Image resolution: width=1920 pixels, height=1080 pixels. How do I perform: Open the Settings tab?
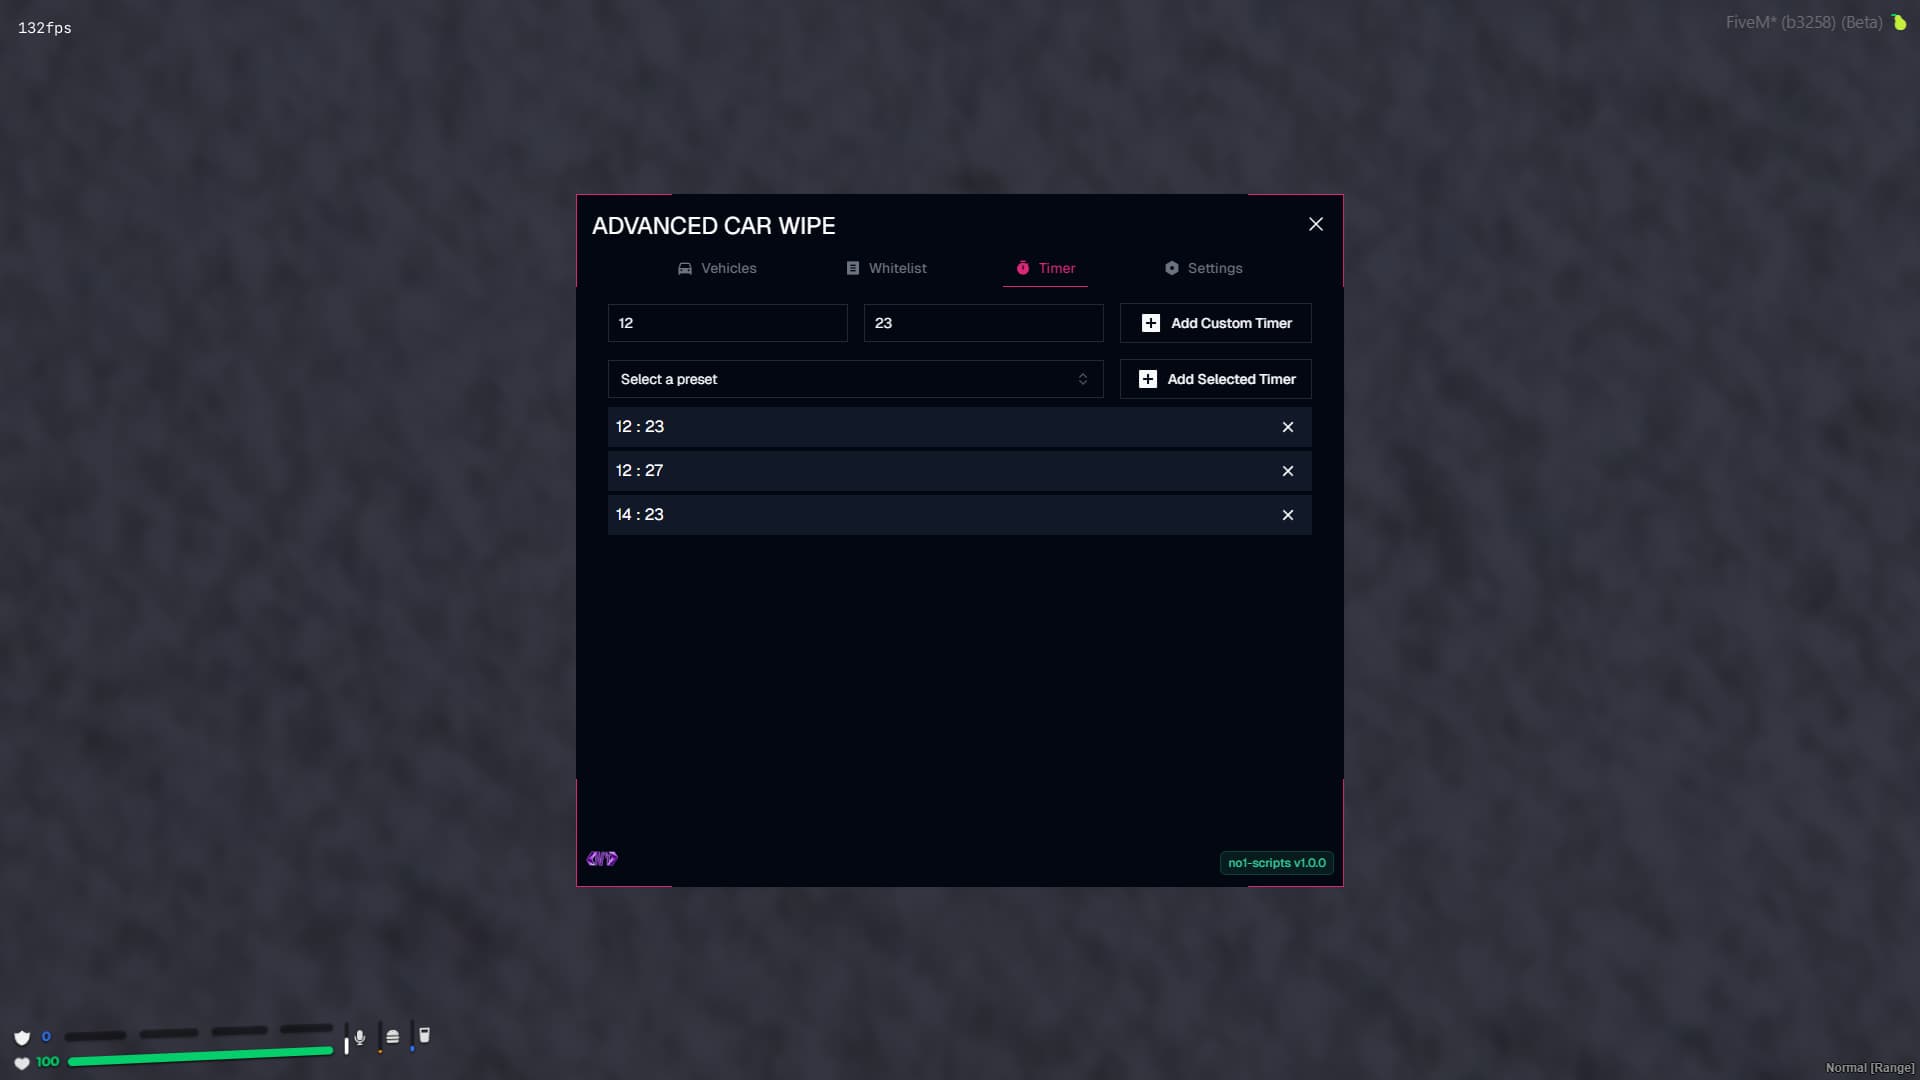1203,268
